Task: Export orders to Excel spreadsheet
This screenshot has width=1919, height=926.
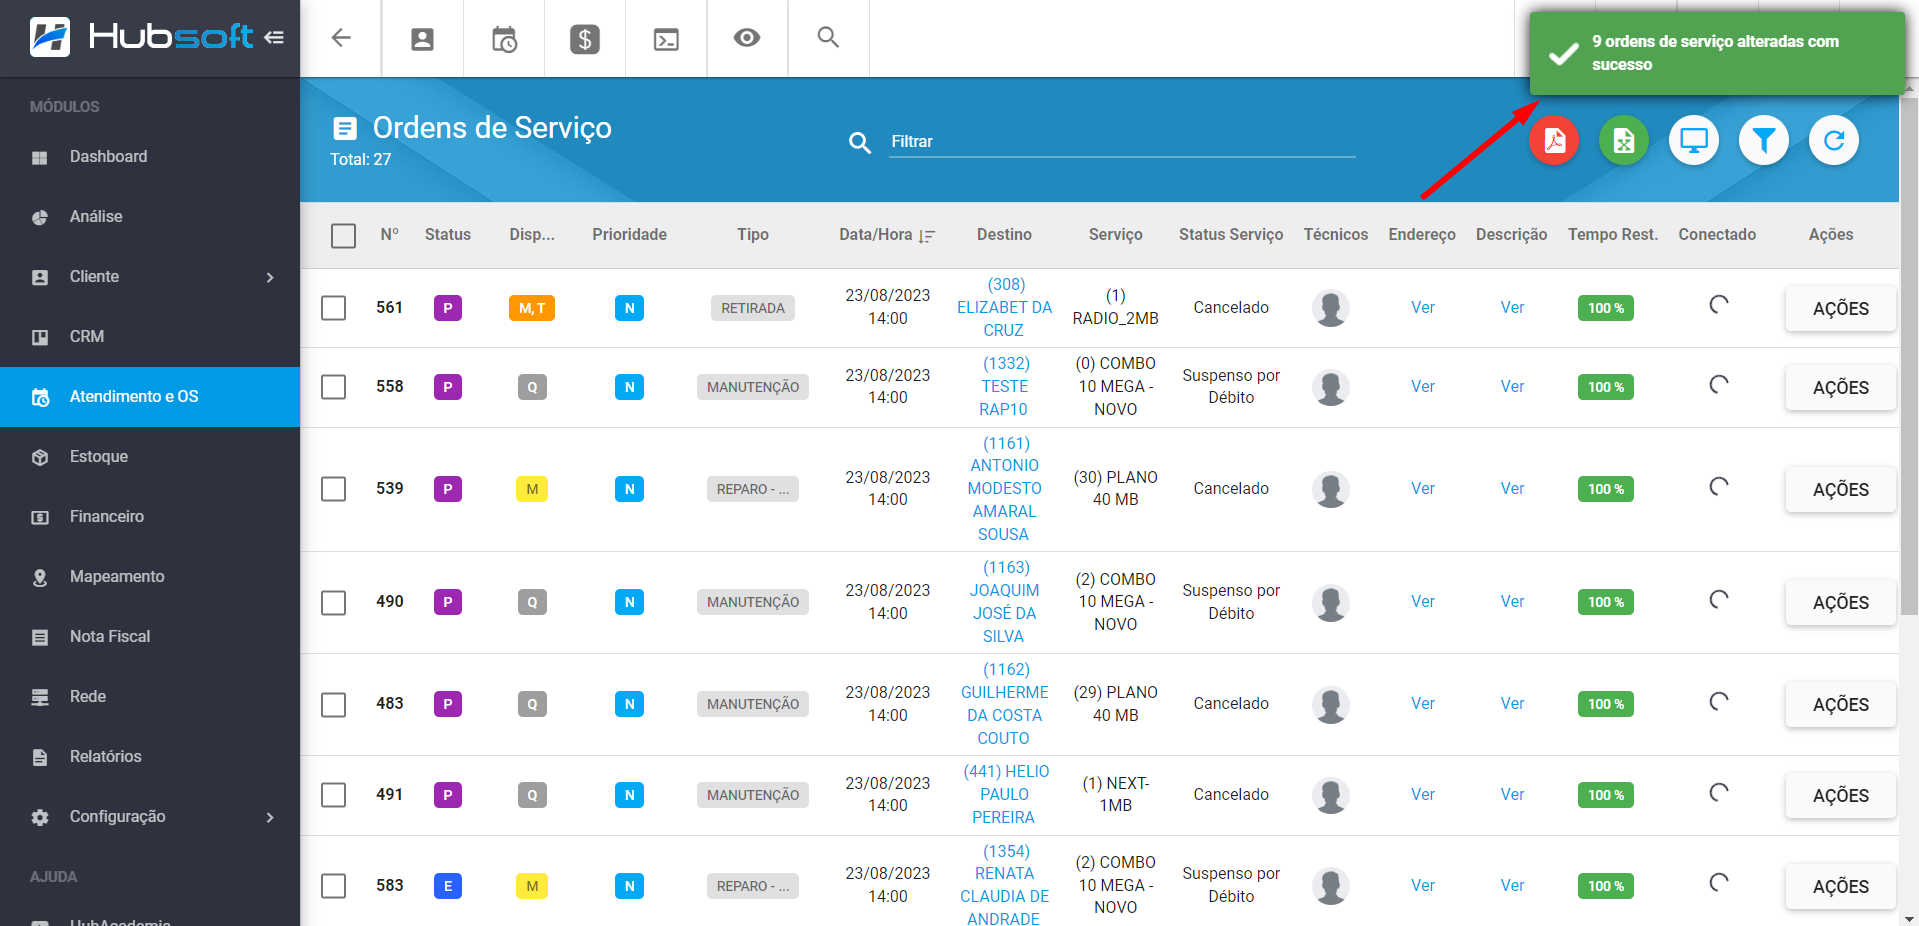Action: (x=1623, y=141)
